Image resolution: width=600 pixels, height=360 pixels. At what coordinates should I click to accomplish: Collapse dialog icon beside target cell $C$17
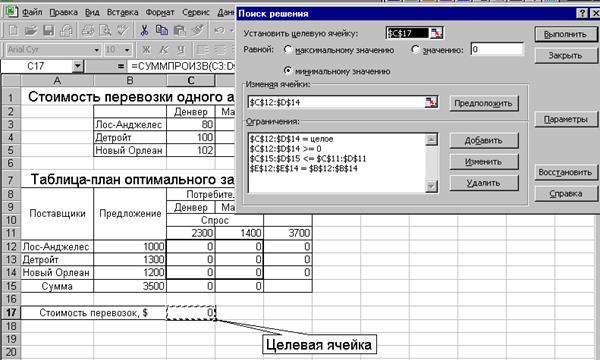[x=436, y=33]
